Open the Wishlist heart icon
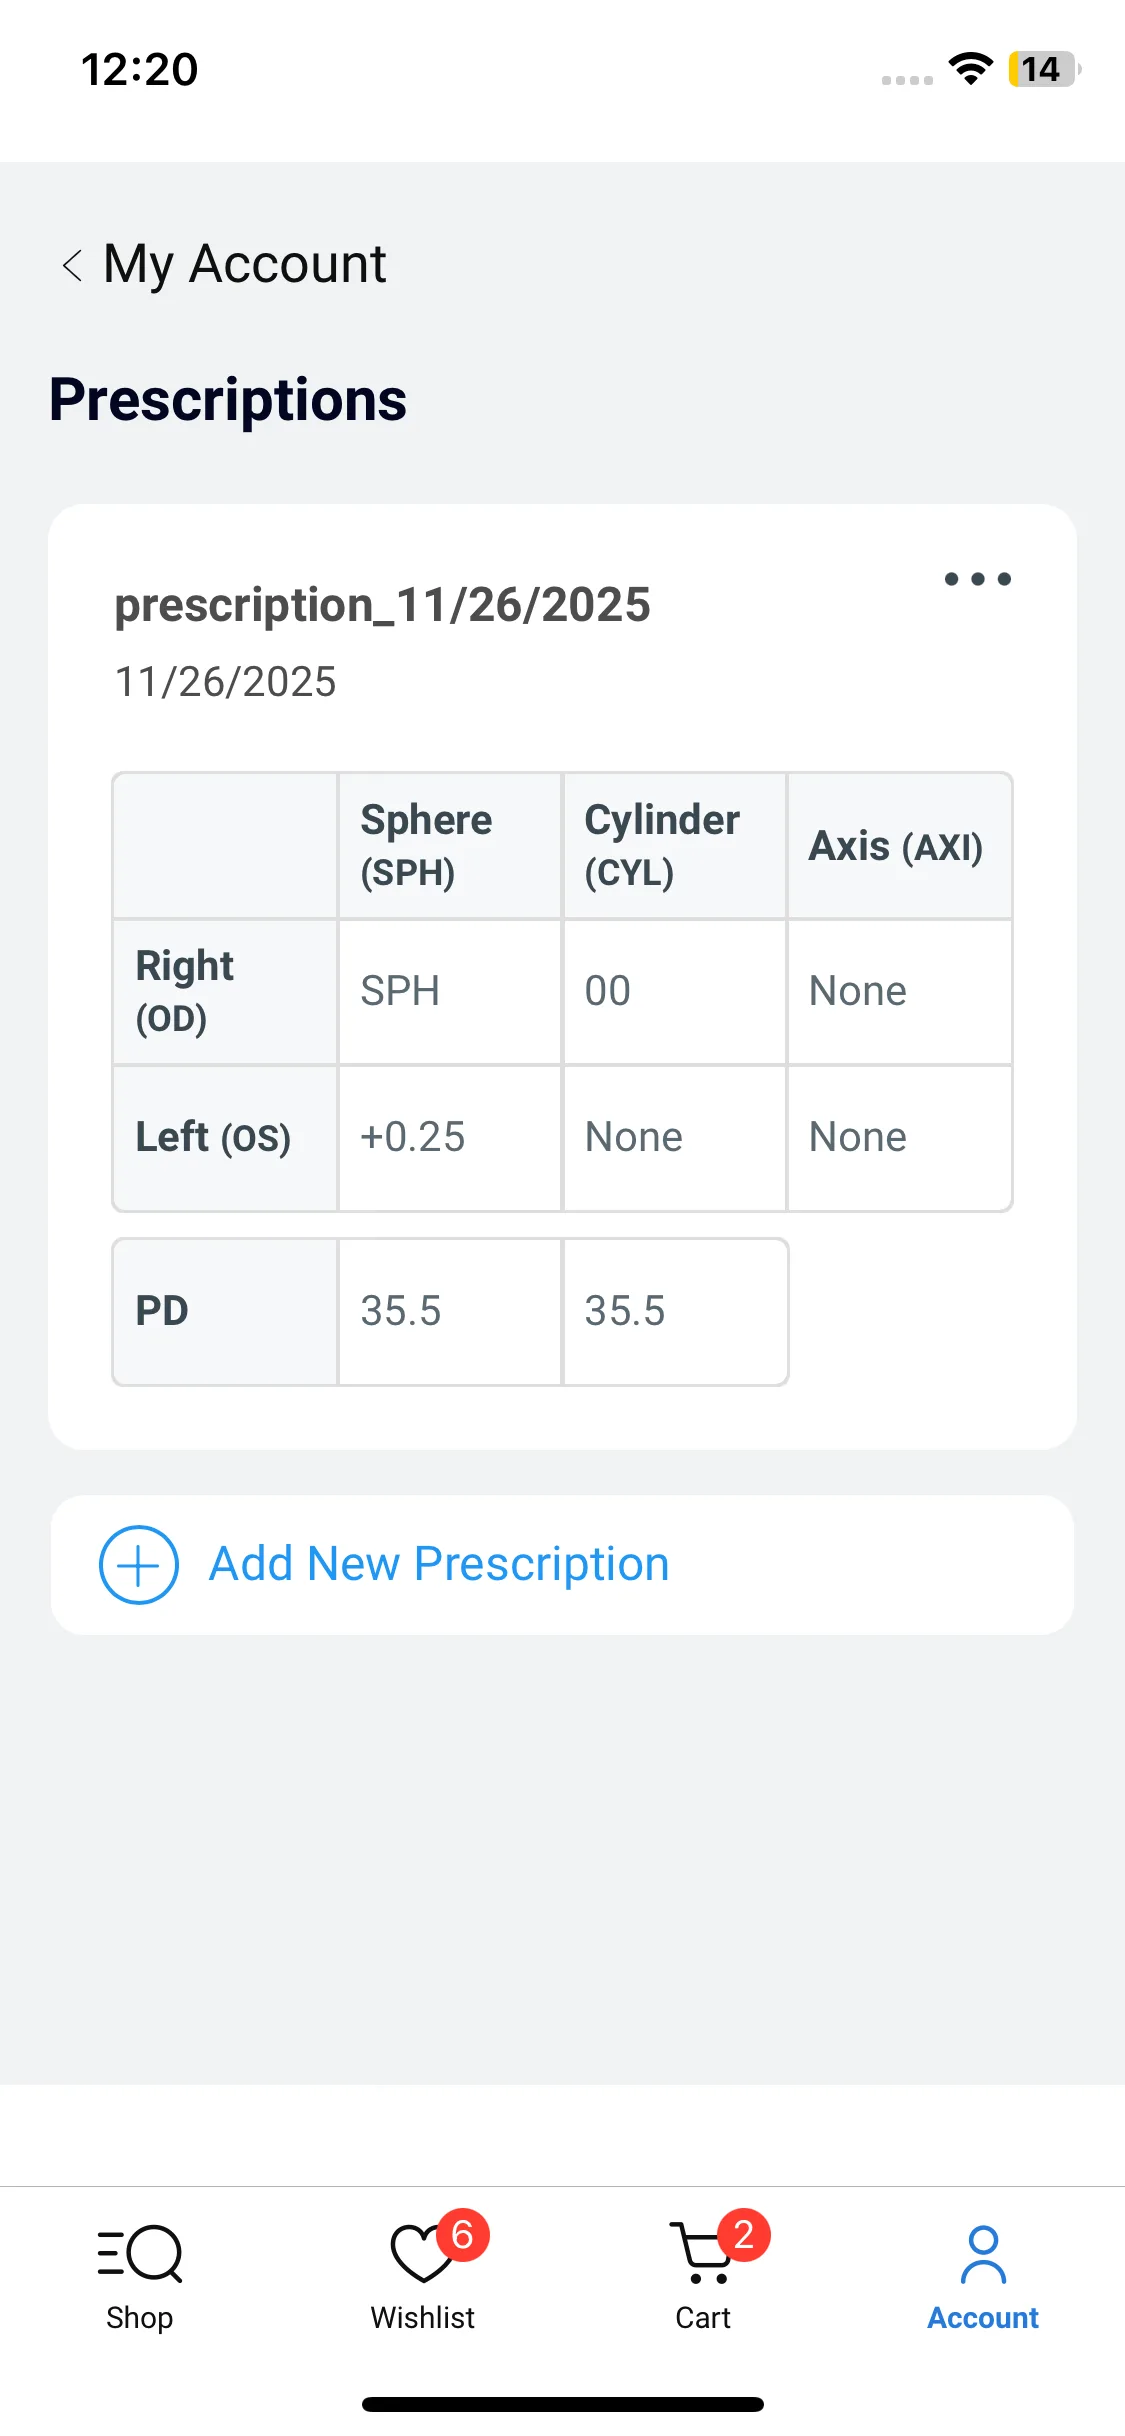 [x=421, y=2254]
